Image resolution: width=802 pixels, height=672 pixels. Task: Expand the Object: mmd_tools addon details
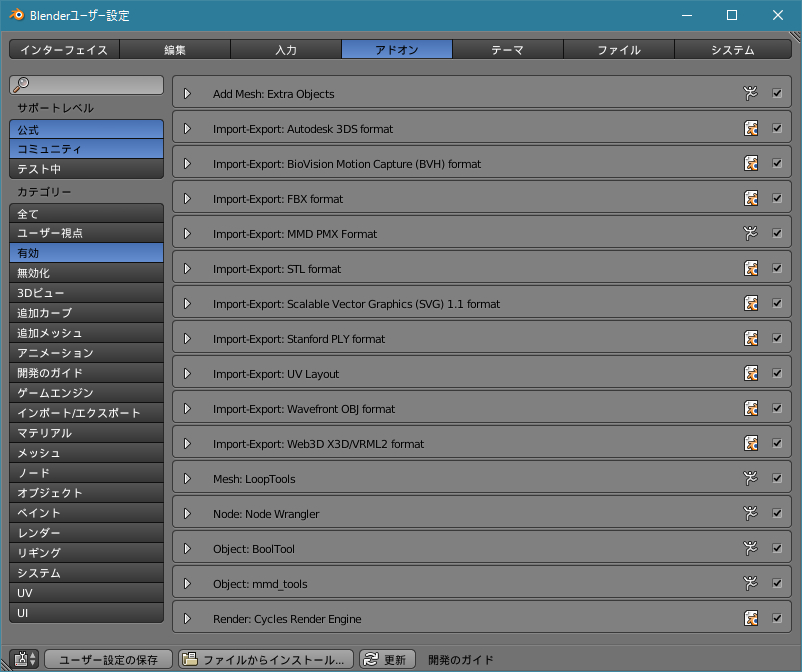[187, 584]
